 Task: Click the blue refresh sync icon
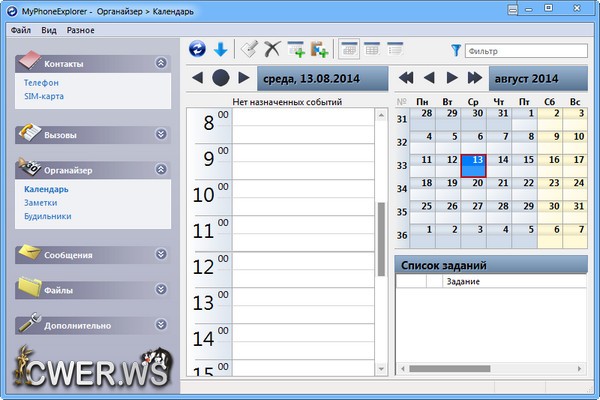[197, 49]
